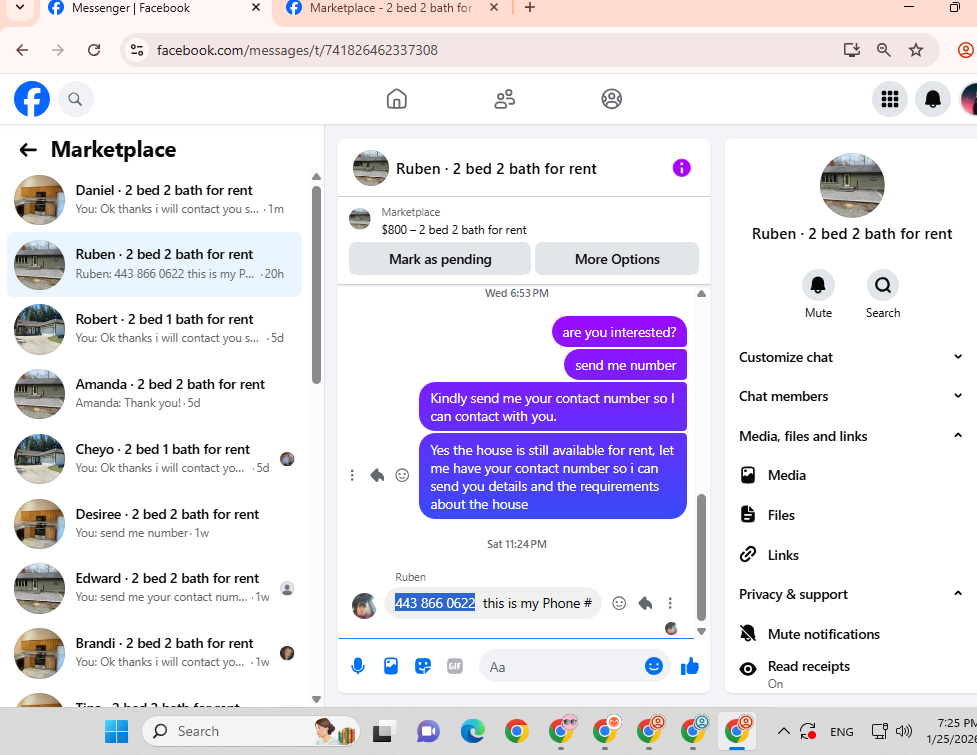Open the Groups icon in top navigation
Screen dimensions: 977x755
click(611, 99)
